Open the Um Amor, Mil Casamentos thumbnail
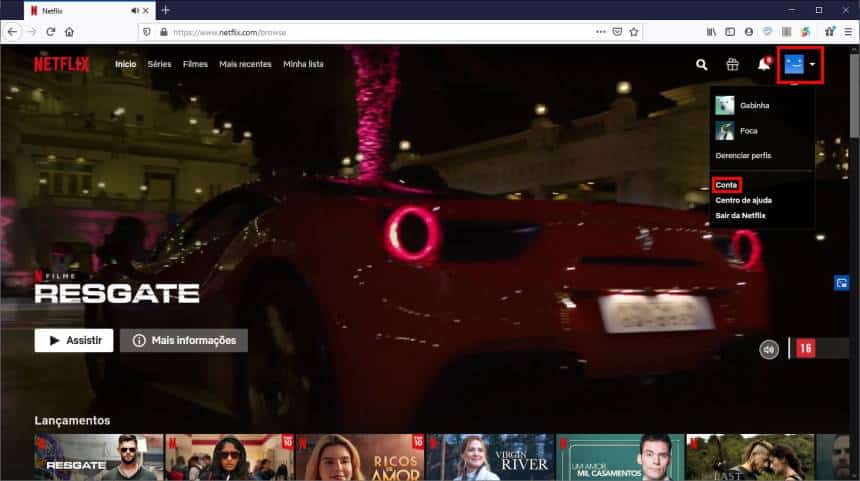 [620, 457]
